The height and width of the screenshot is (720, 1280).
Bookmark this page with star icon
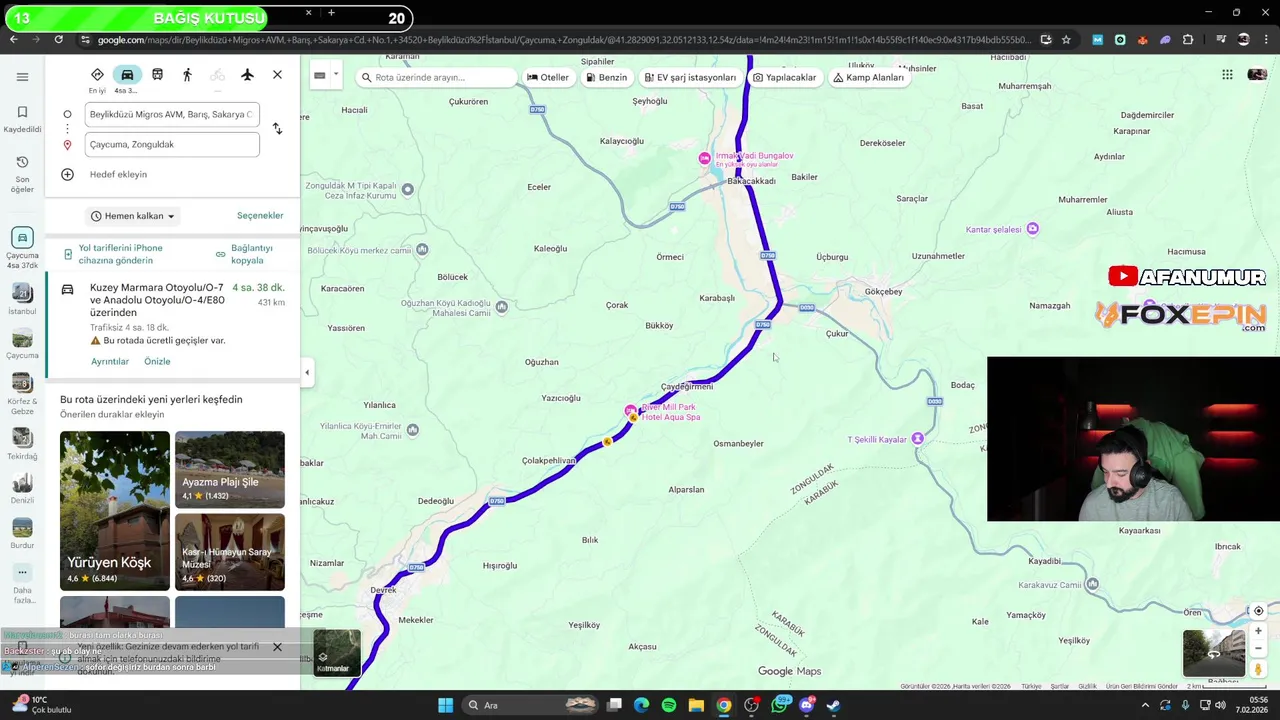[x=1066, y=39]
